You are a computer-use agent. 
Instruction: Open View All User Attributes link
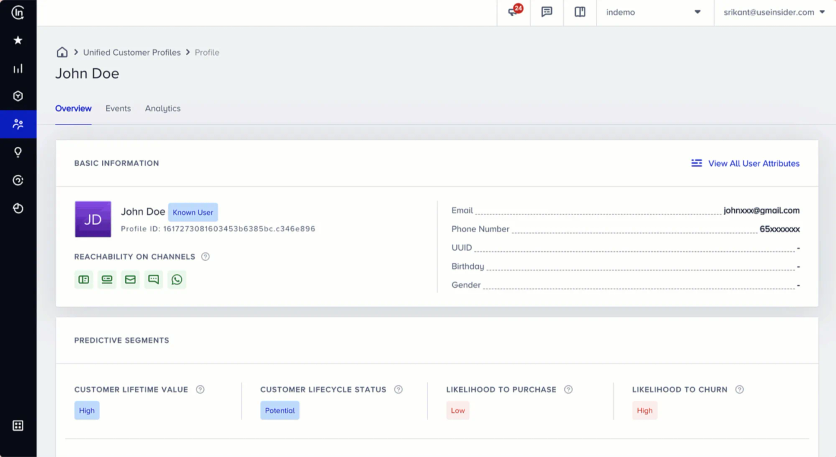[x=753, y=163]
